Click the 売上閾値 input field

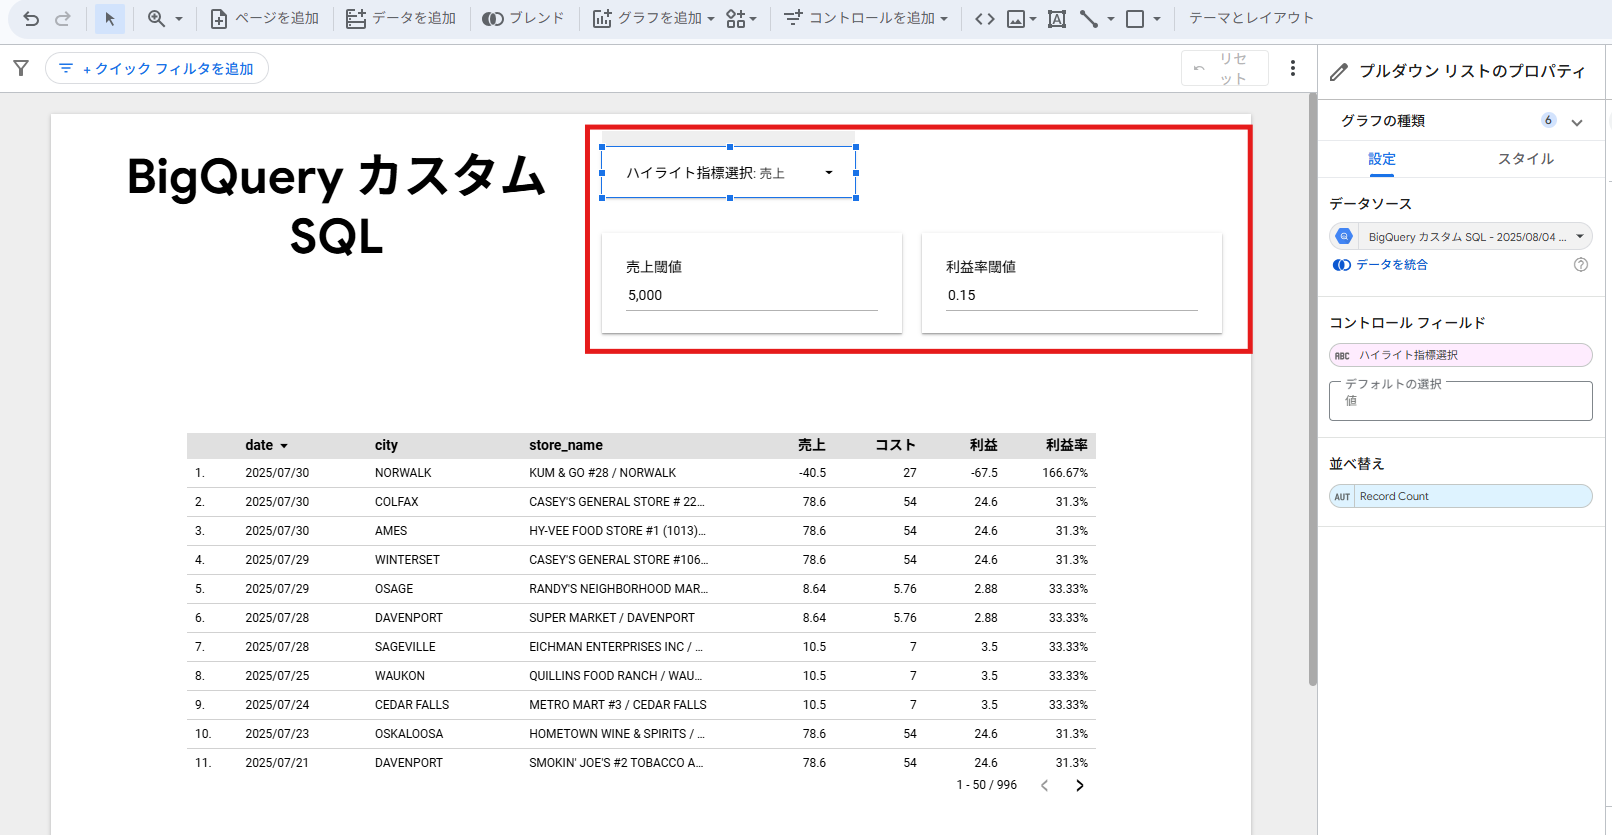coord(751,296)
